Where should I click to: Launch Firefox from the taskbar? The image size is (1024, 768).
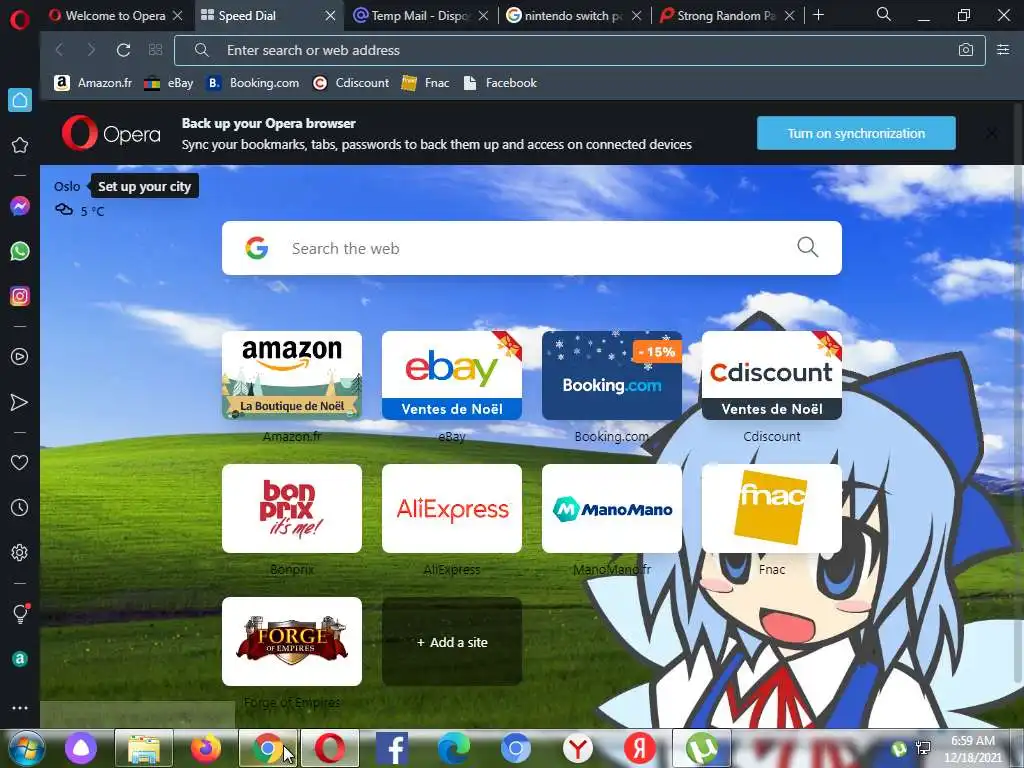[206, 748]
